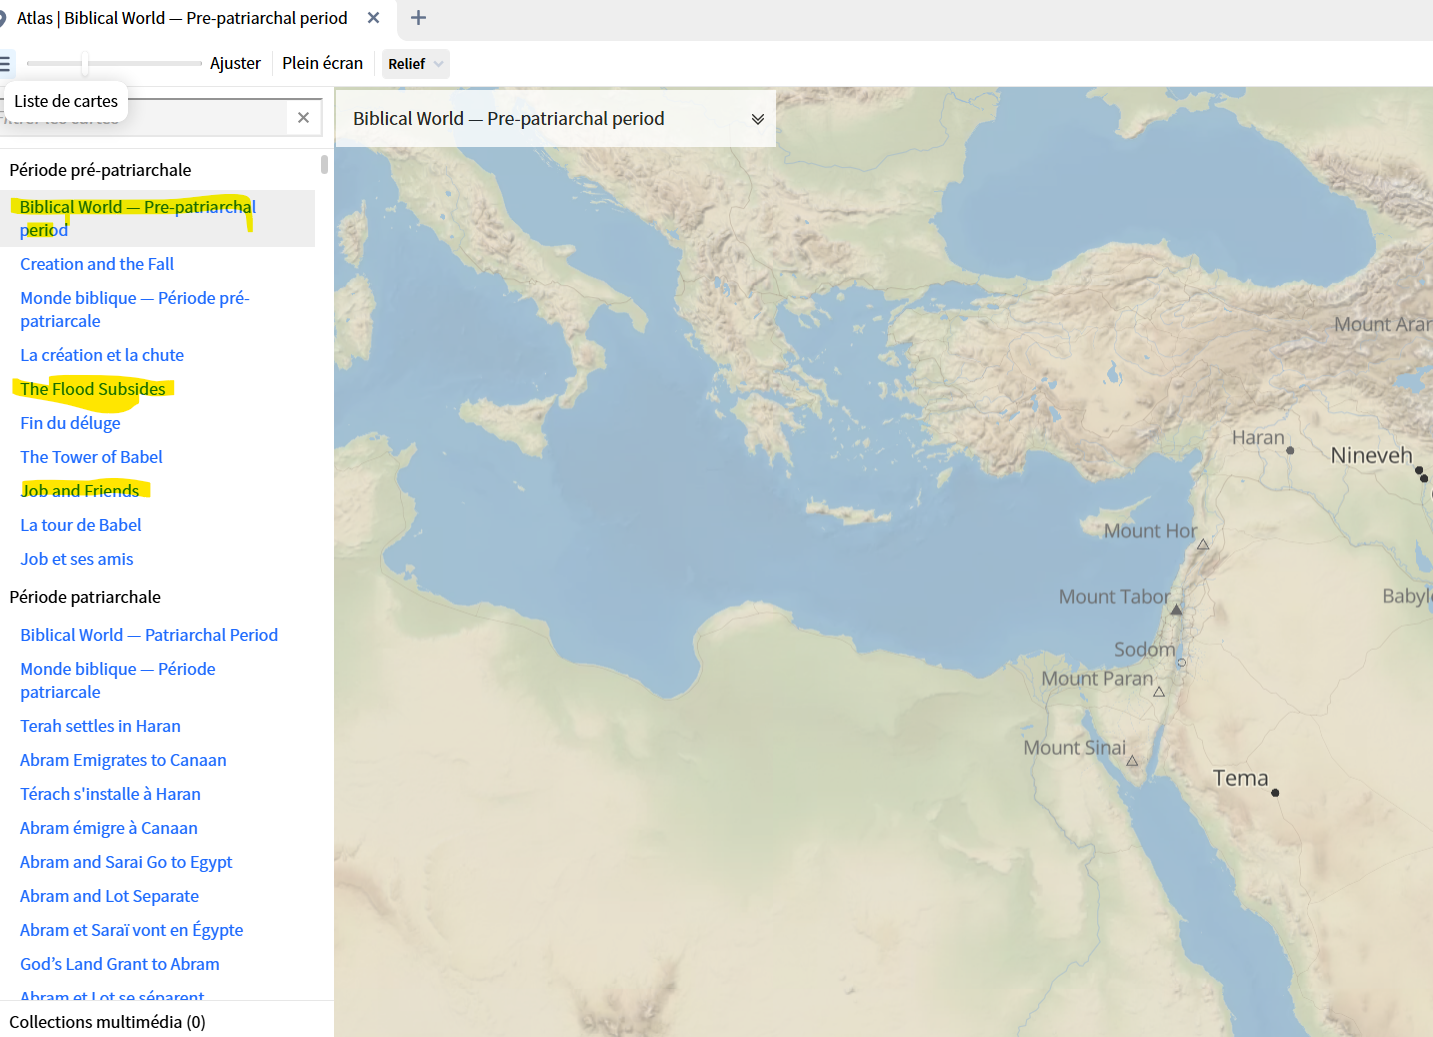Click the Période pré-patriarchale section heading

click(x=100, y=170)
